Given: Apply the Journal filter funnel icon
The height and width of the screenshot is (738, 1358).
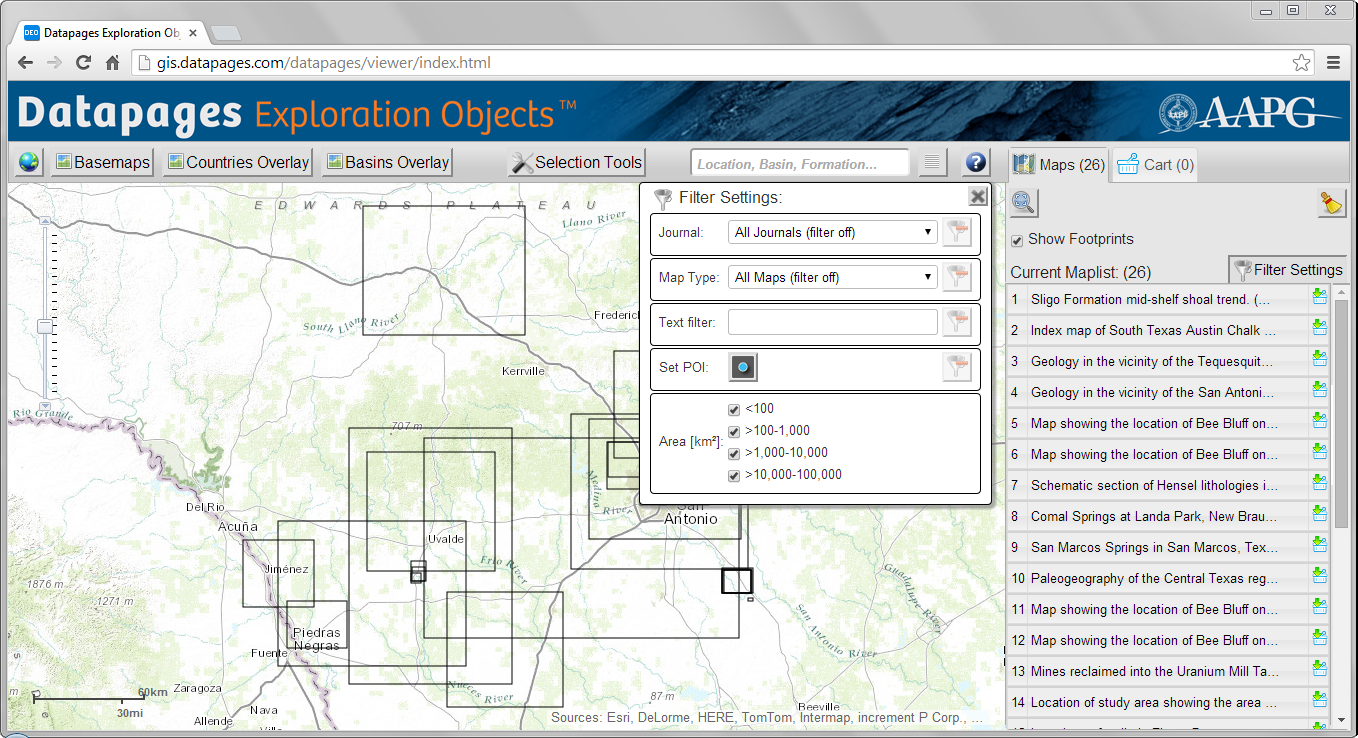Looking at the screenshot, I should 957,233.
